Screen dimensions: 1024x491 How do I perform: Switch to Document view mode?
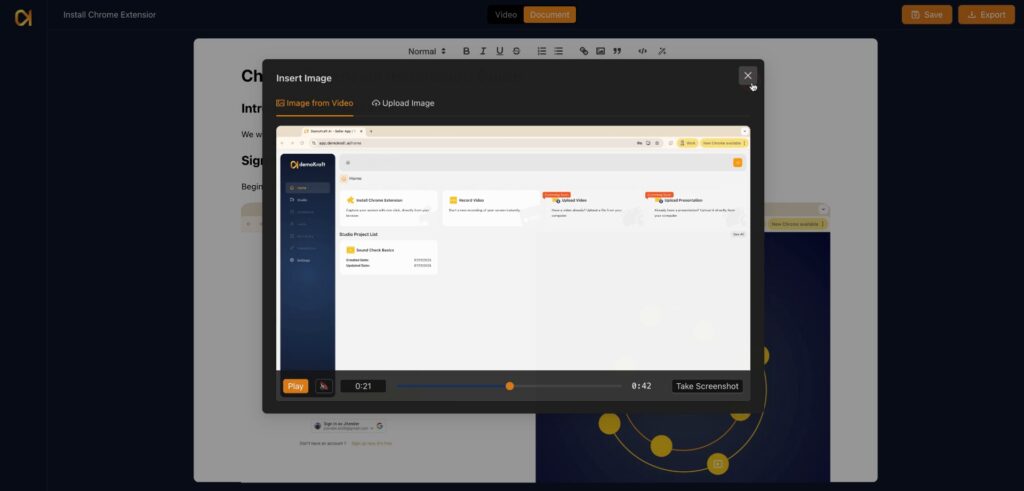tap(549, 15)
